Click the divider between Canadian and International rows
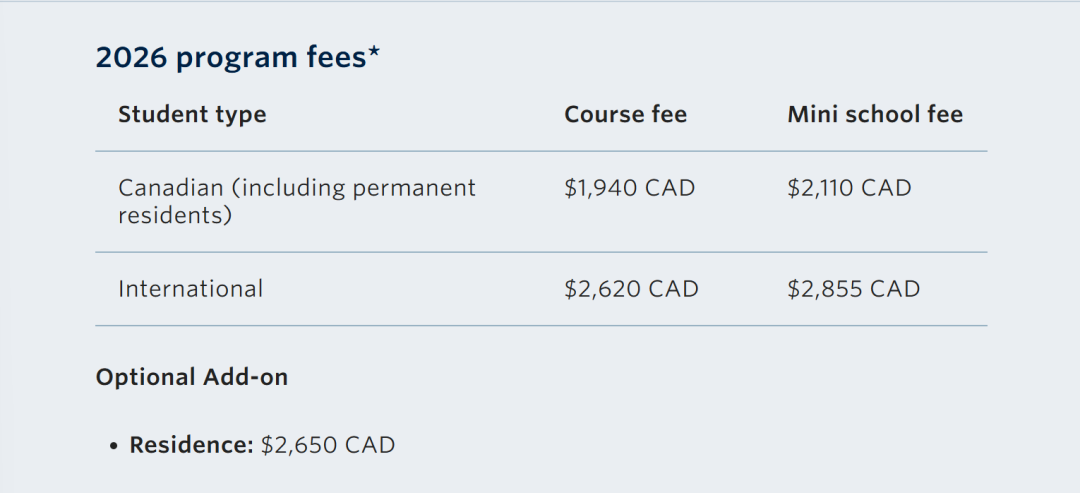This screenshot has height=493, width=1080. [x=541, y=252]
